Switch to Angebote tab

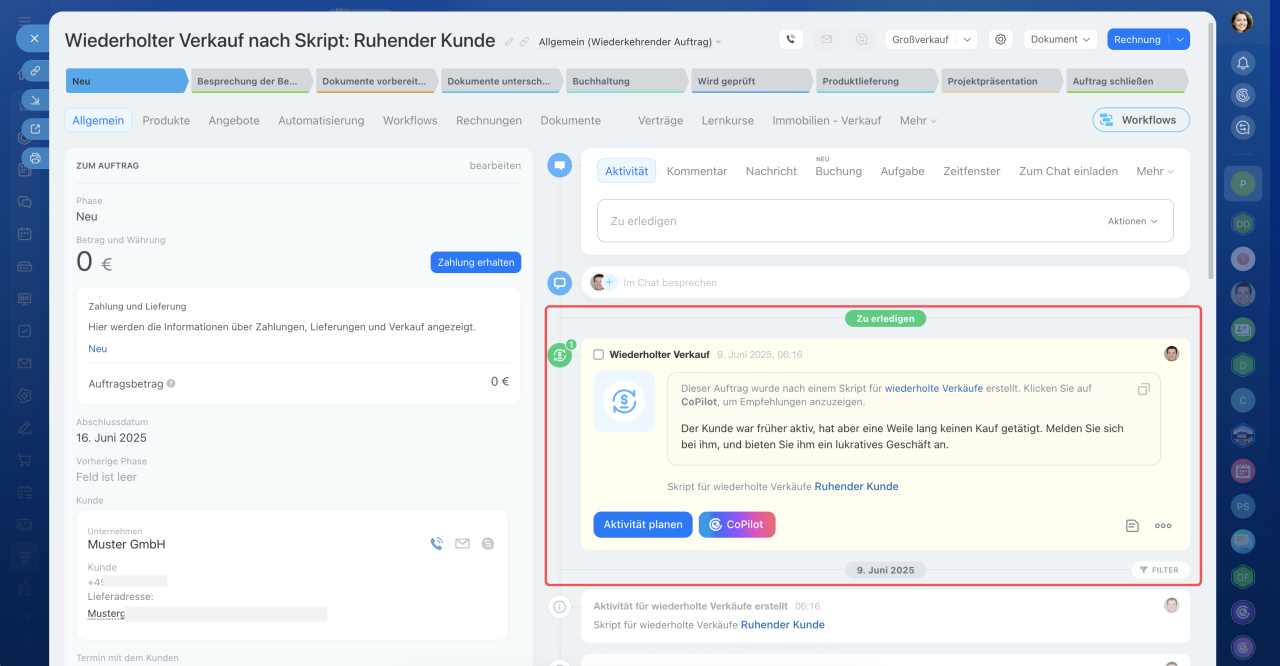pyautogui.click(x=234, y=120)
